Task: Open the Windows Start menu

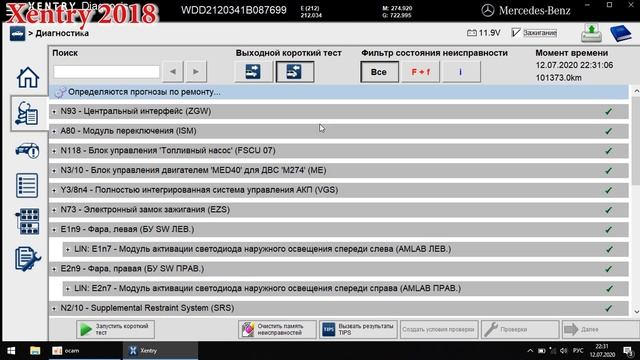Action: click(x=11, y=351)
